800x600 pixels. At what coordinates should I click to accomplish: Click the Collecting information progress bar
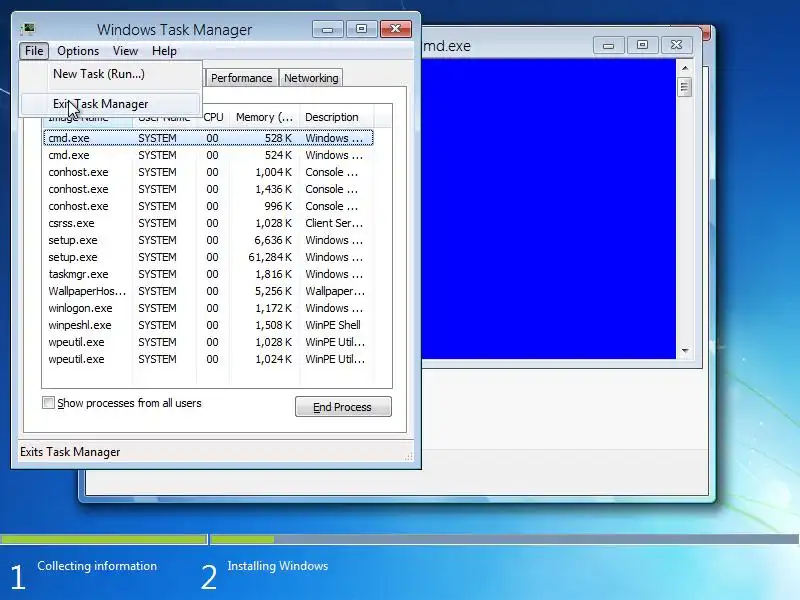pyautogui.click(x=104, y=539)
